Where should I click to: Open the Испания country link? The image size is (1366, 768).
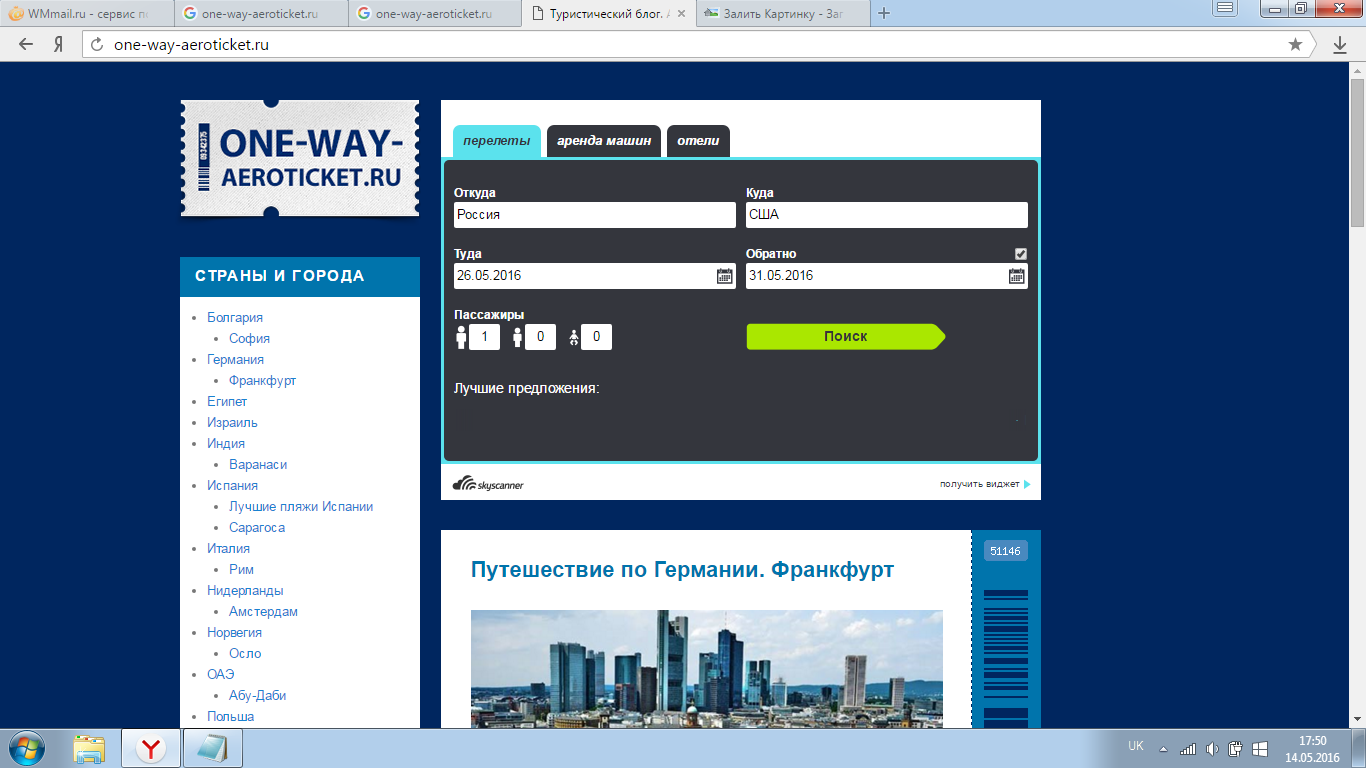(x=232, y=485)
